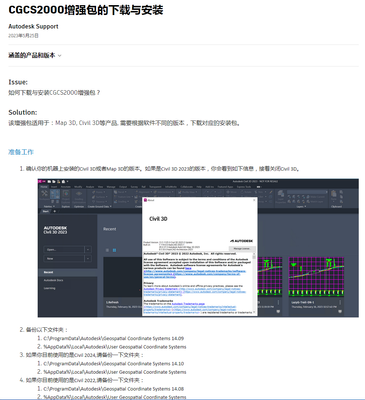Click the sentence mentioning Map 3D, Civil 3D等产品

(124, 123)
